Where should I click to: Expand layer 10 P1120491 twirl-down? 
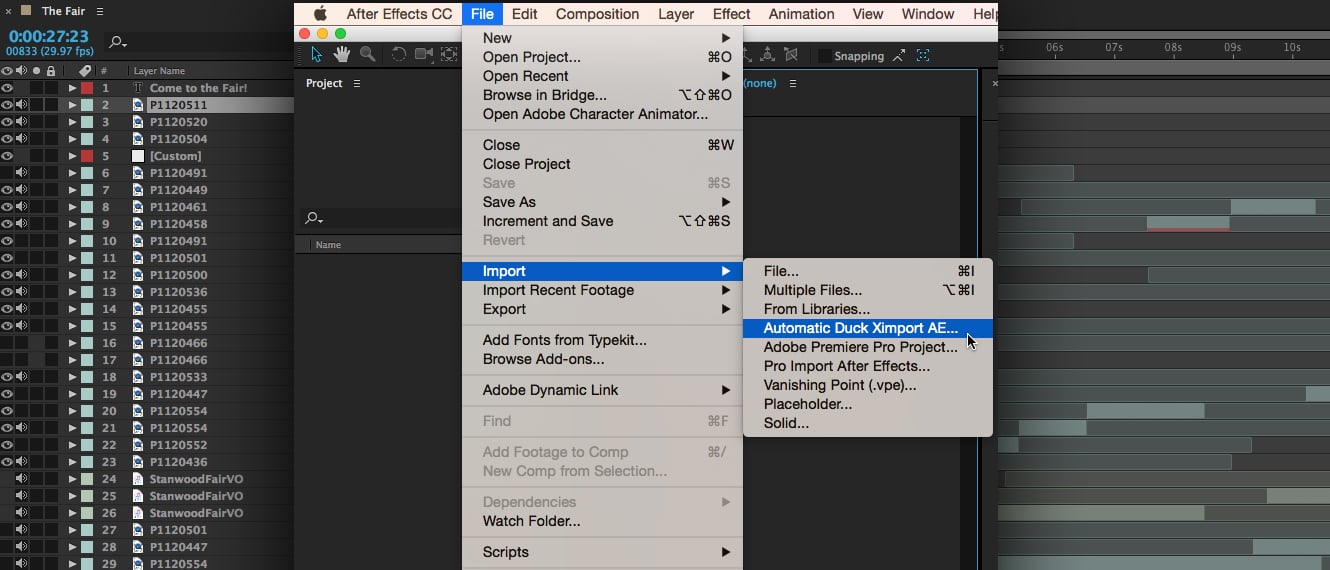[72, 241]
